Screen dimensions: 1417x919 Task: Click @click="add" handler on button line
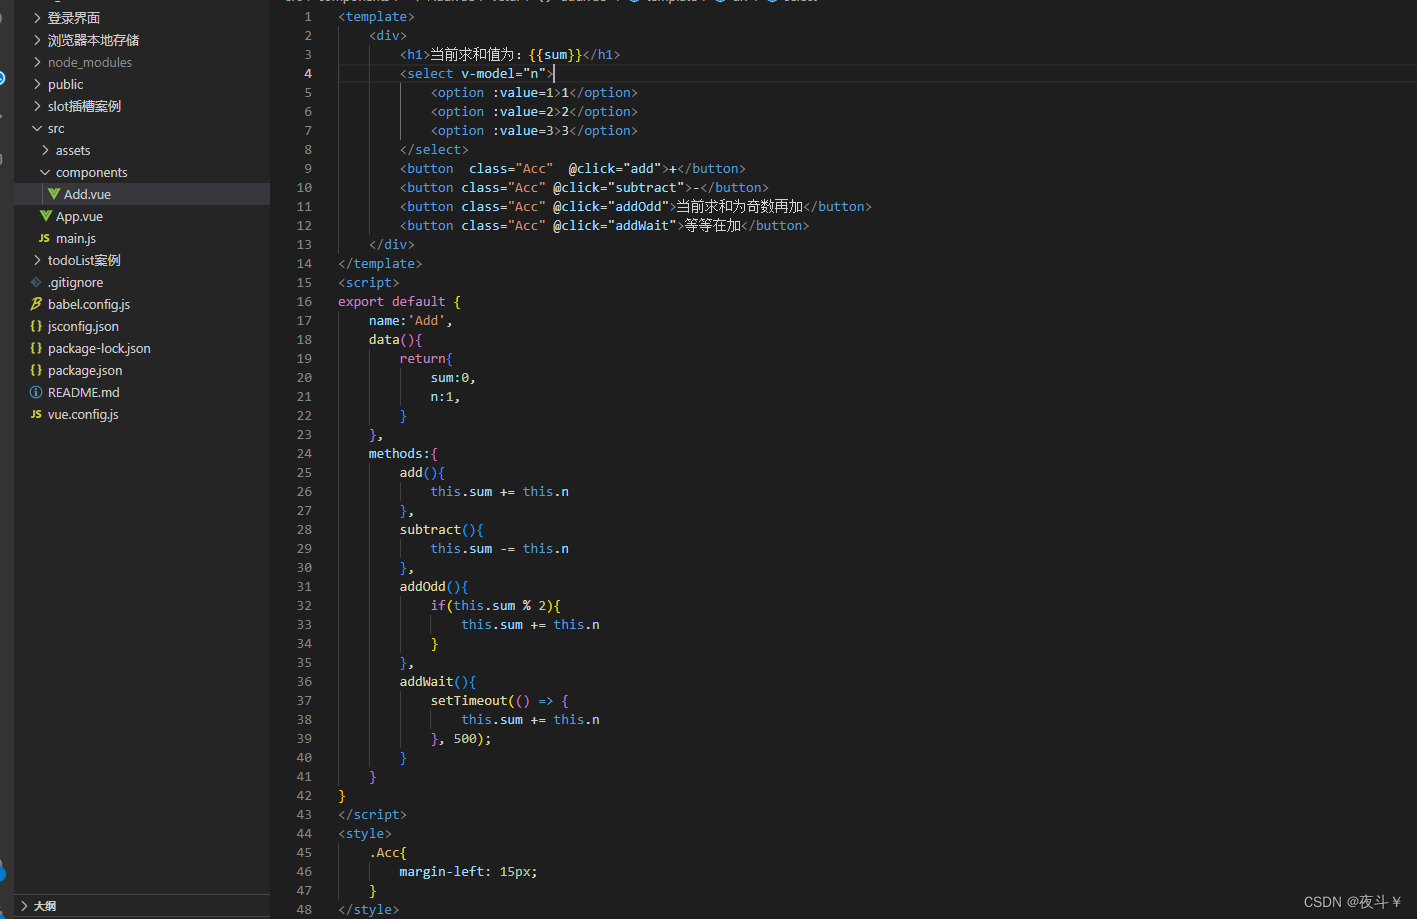click(x=615, y=169)
